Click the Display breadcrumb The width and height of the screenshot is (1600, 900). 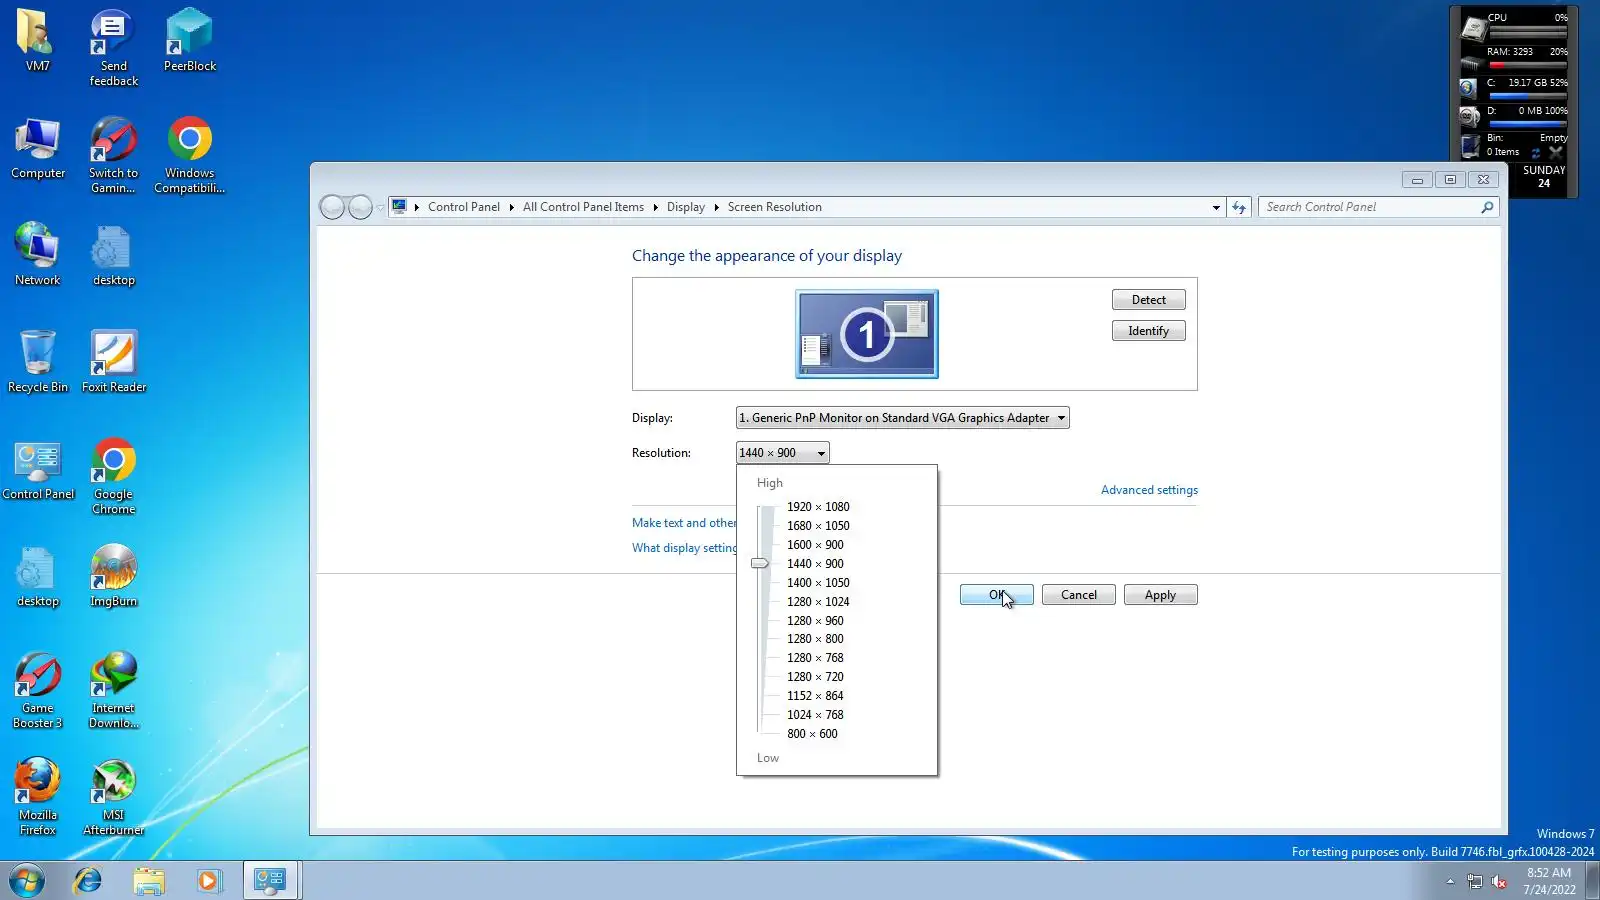[x=685, y=207]
